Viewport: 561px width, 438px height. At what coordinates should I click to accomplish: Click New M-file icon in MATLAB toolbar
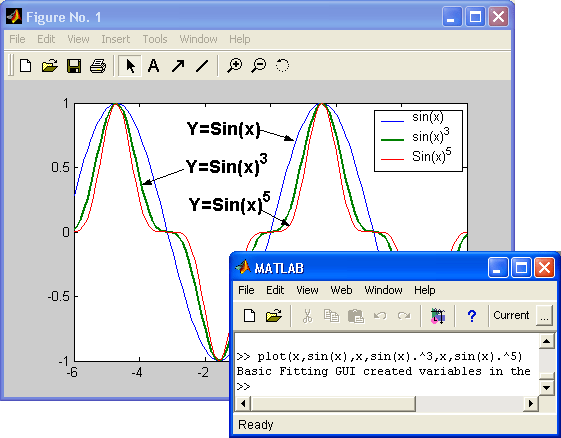249,316
